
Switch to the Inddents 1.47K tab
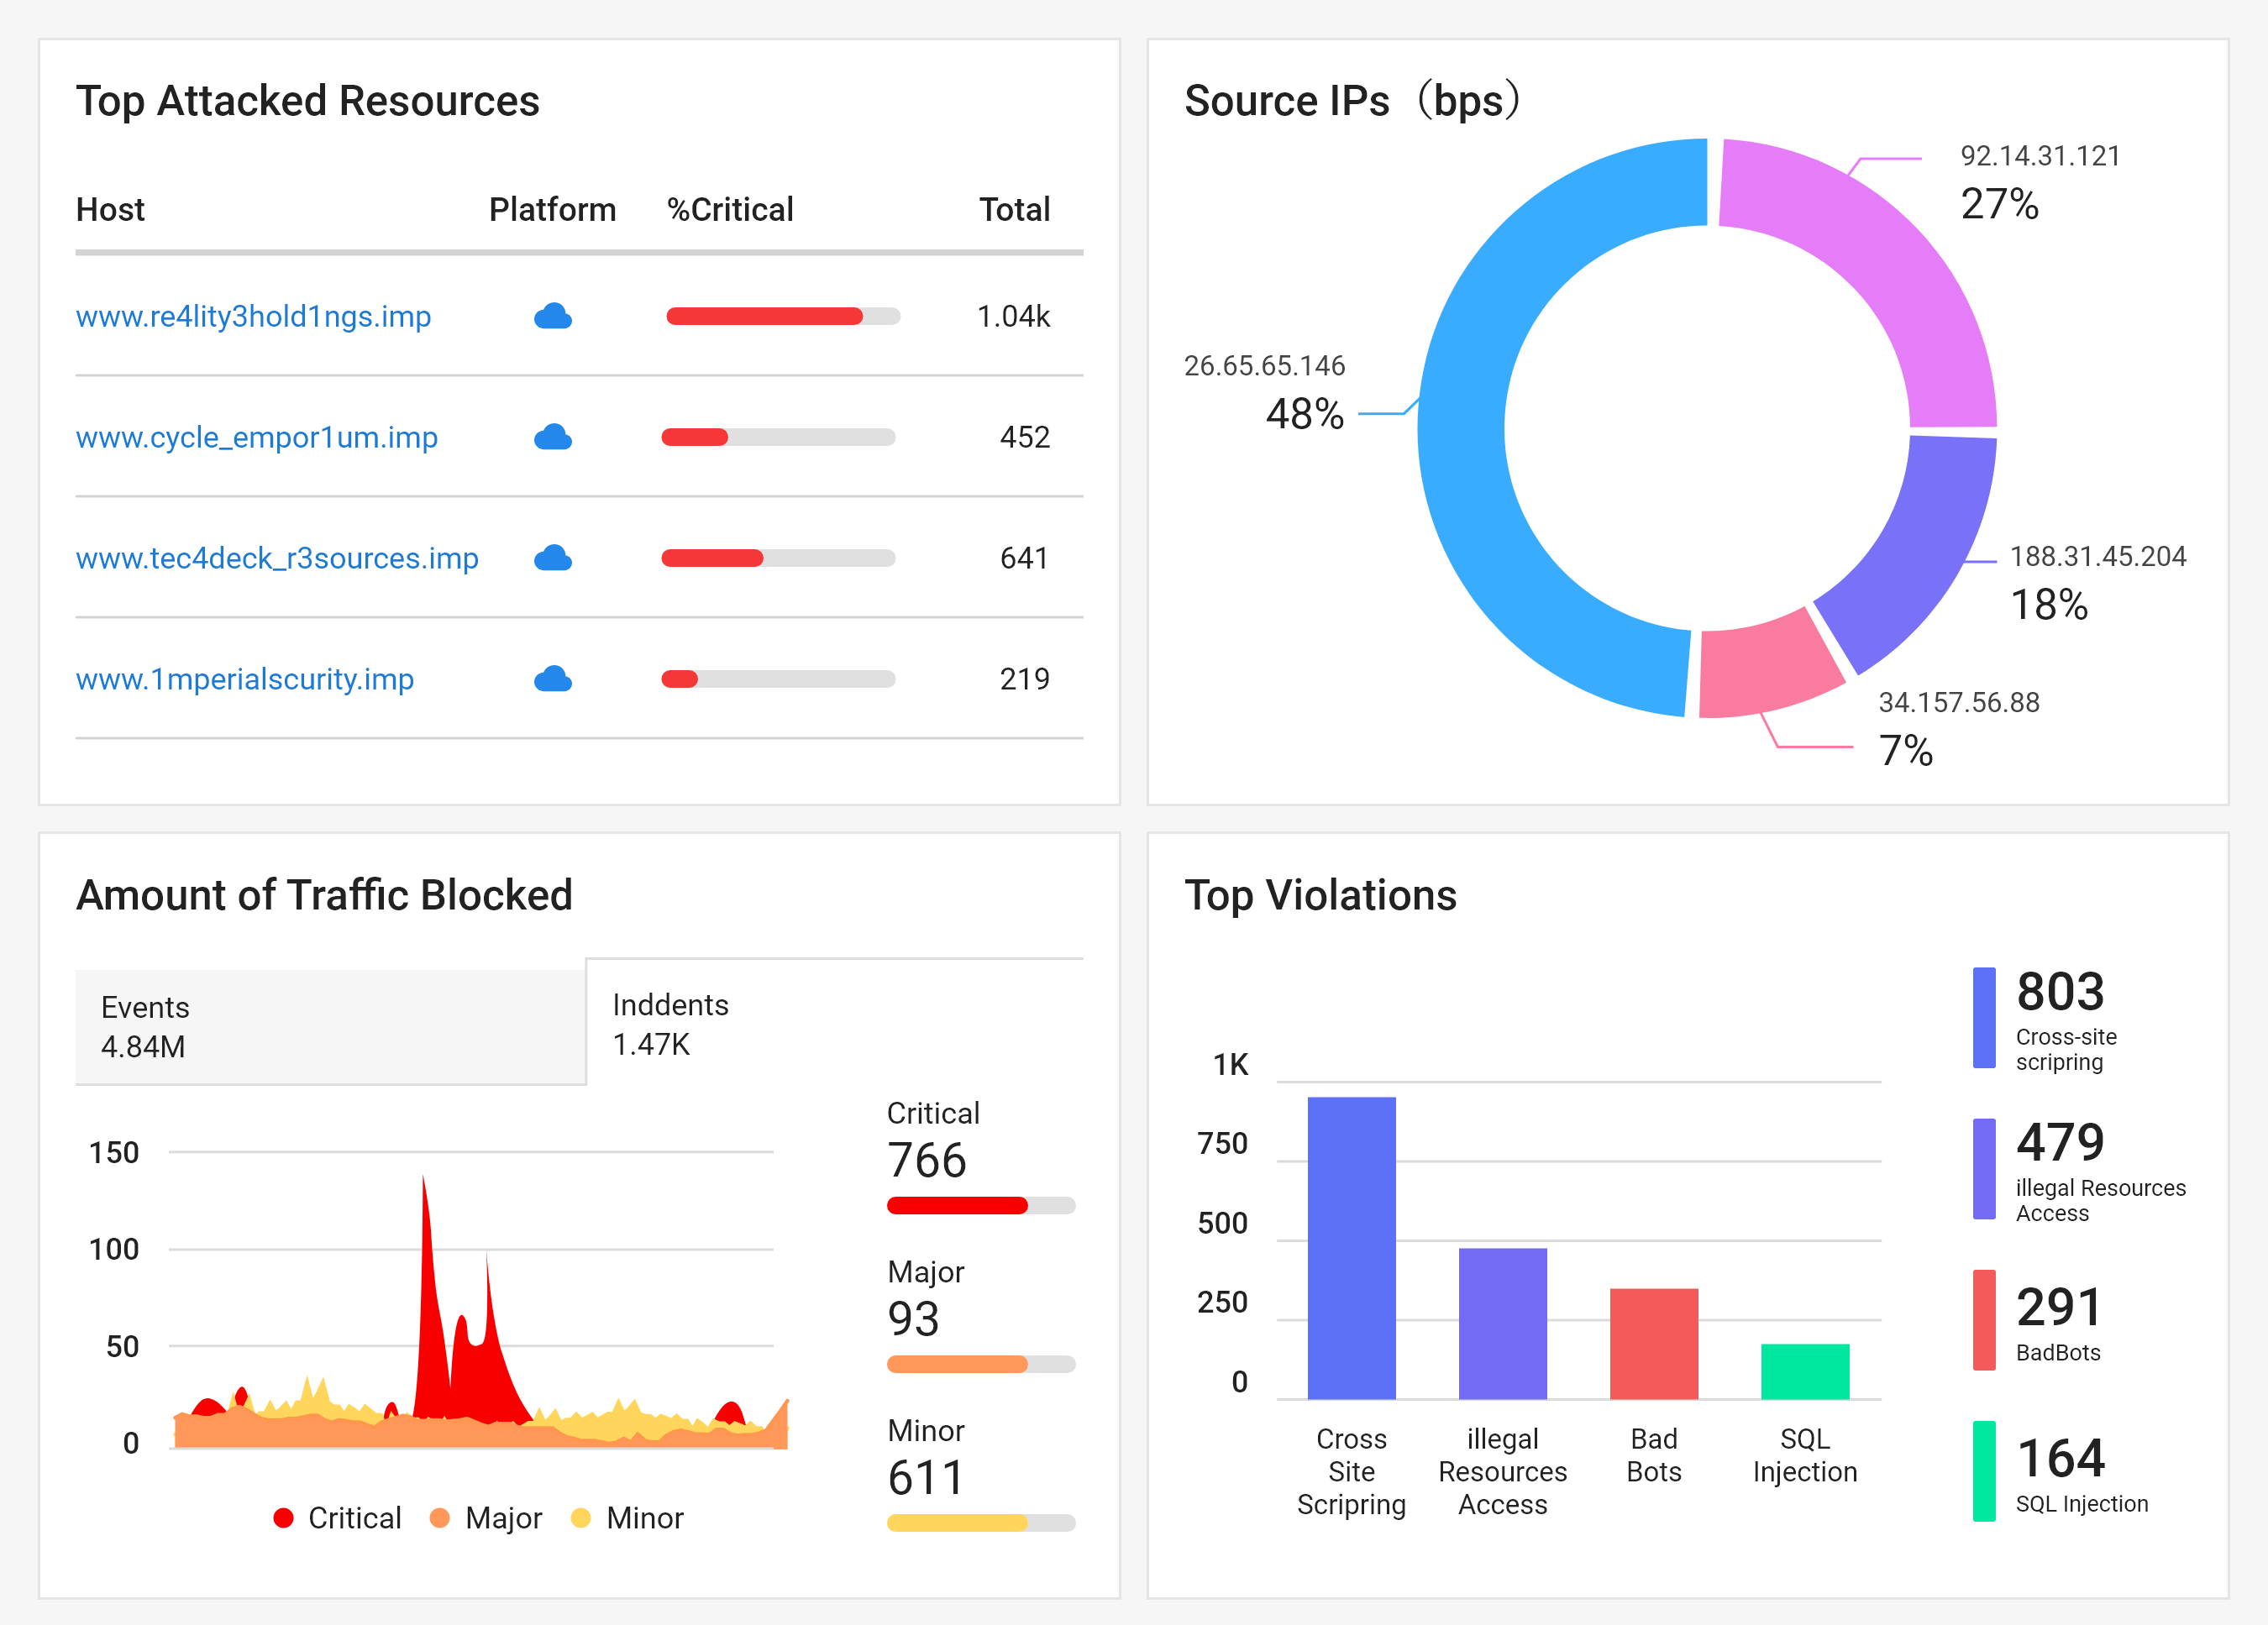point(834,1023)
